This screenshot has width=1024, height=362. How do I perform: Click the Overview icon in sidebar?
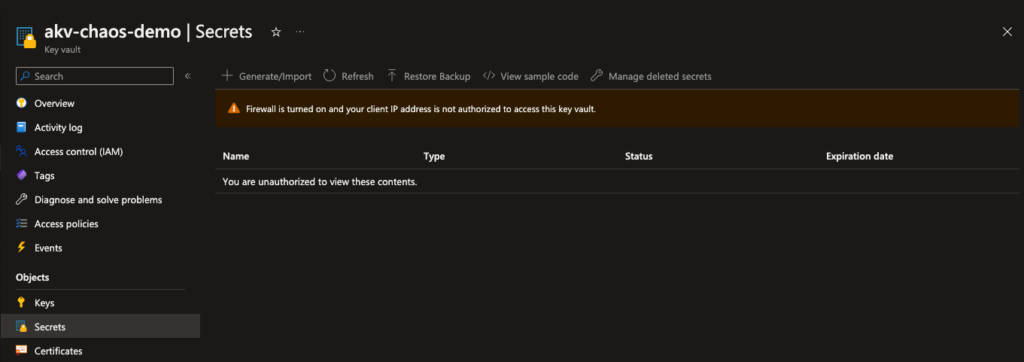[x=22, y=103]
